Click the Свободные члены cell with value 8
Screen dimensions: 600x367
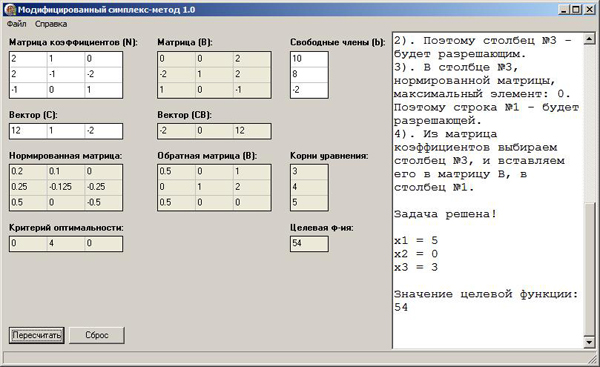(309, 74)
